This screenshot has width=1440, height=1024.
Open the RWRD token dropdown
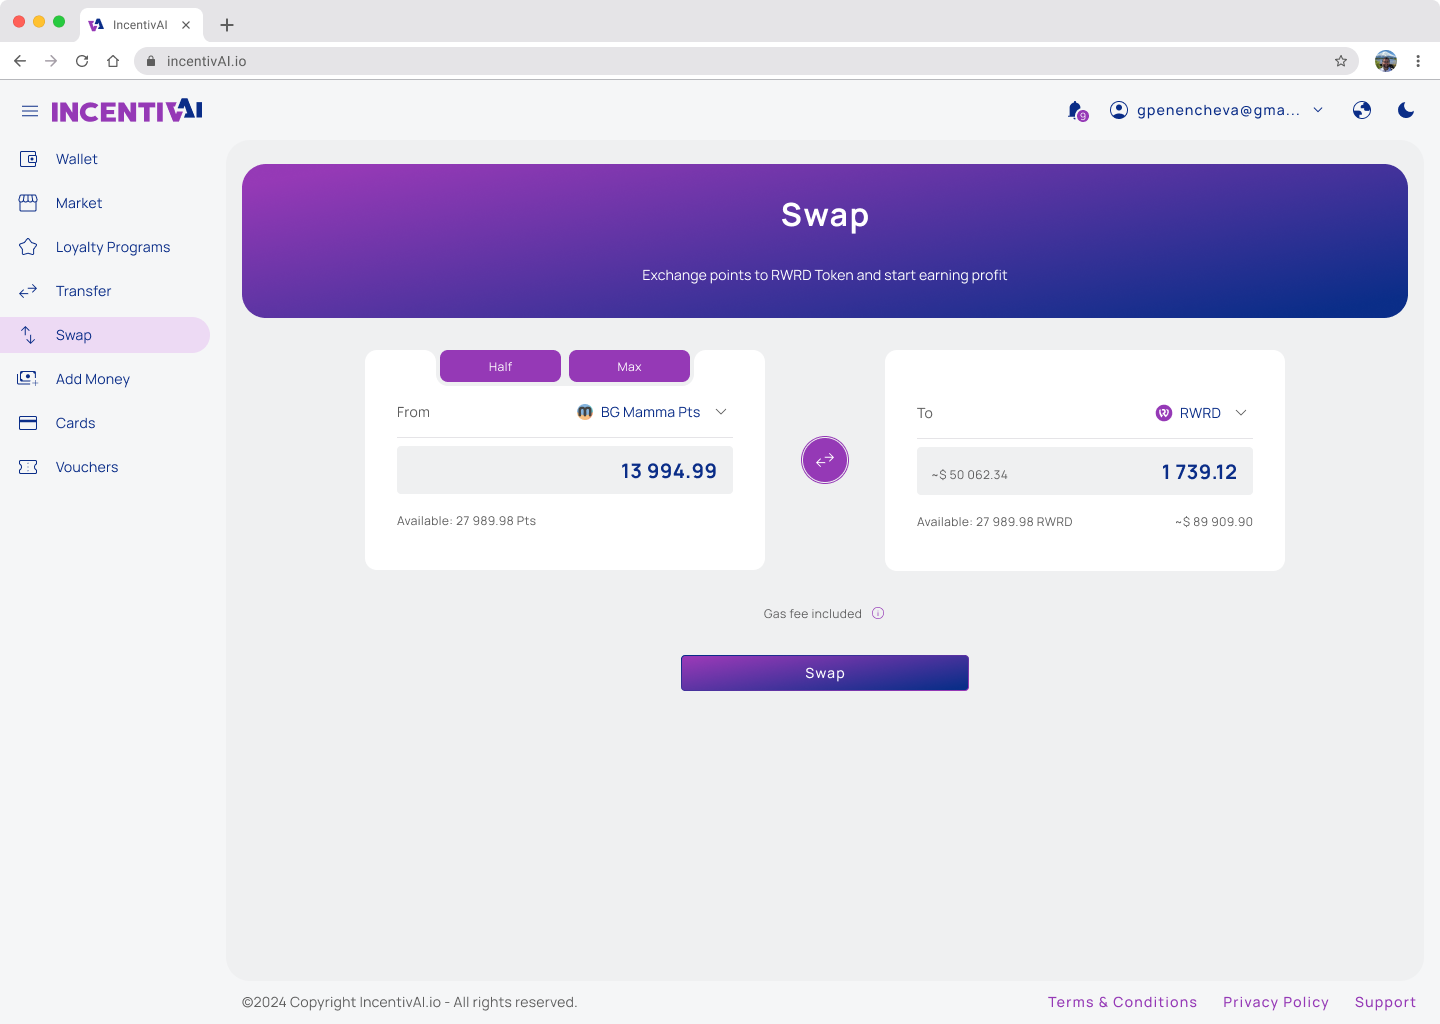click(x=1201, y=413)
